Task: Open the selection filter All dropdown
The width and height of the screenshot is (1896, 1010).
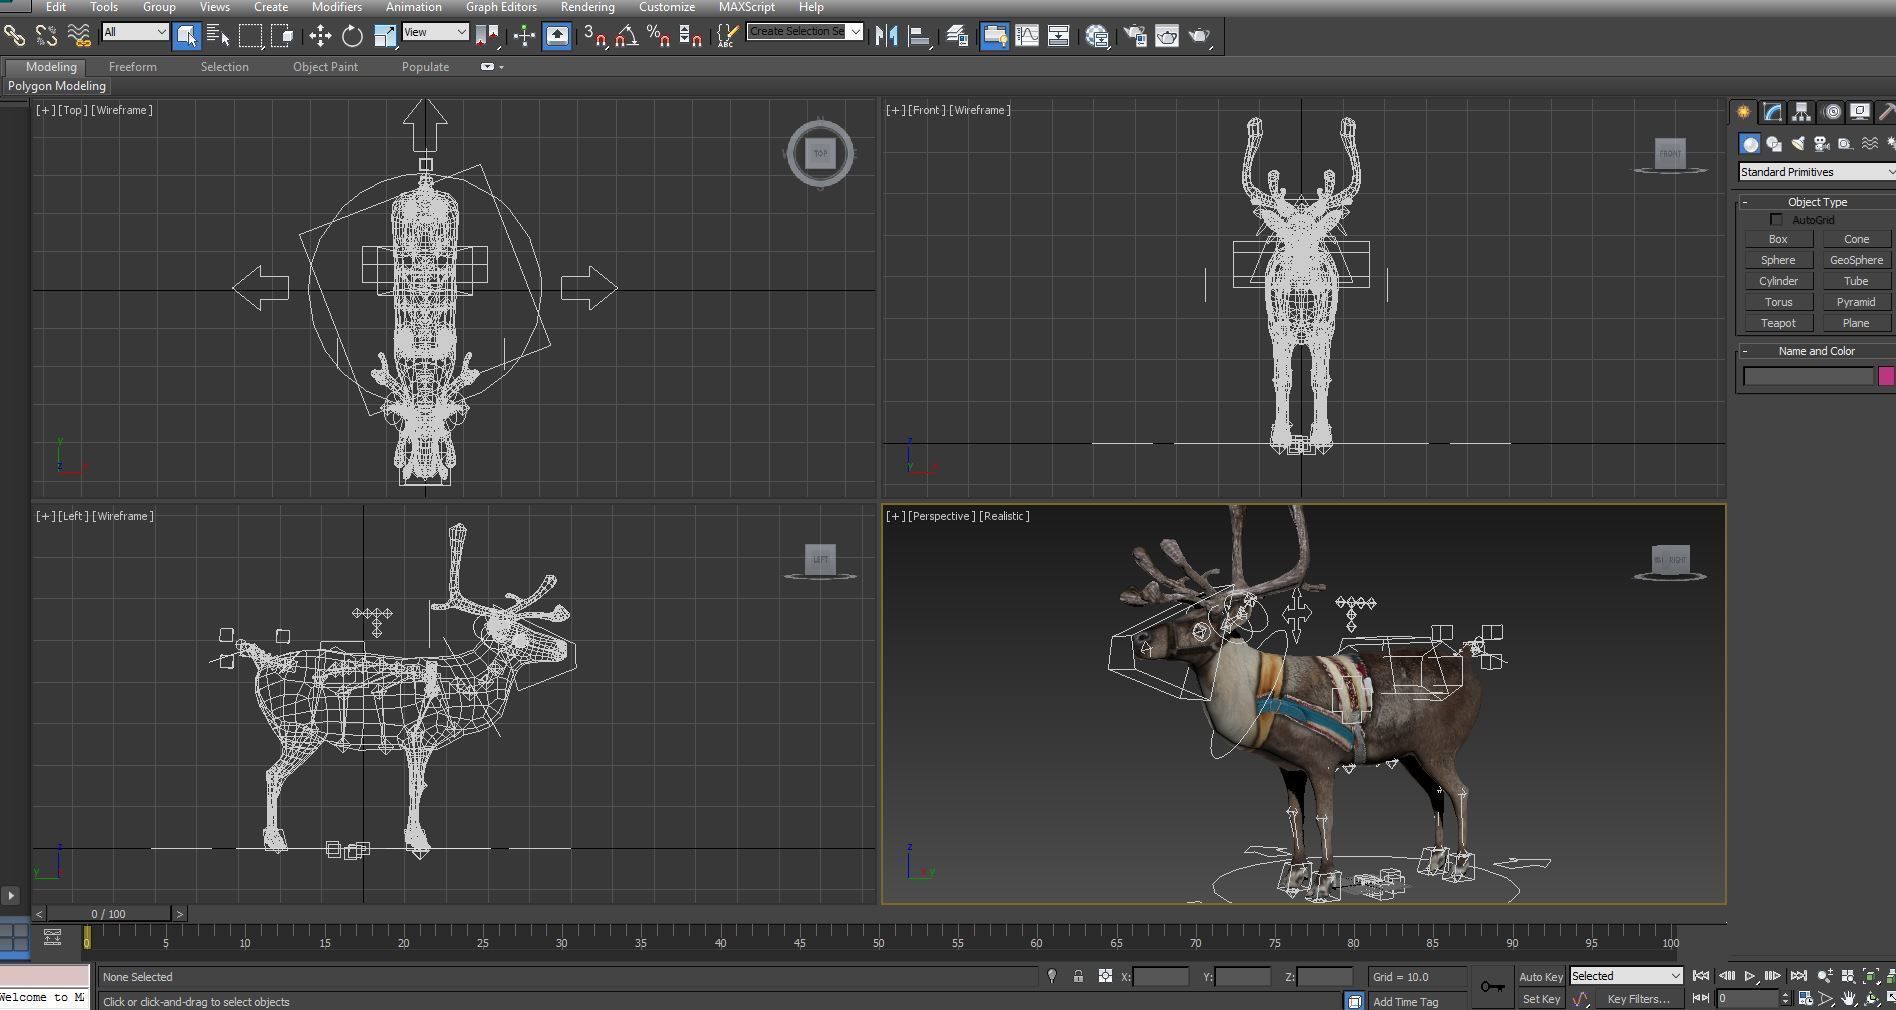Action: (135, 32)
